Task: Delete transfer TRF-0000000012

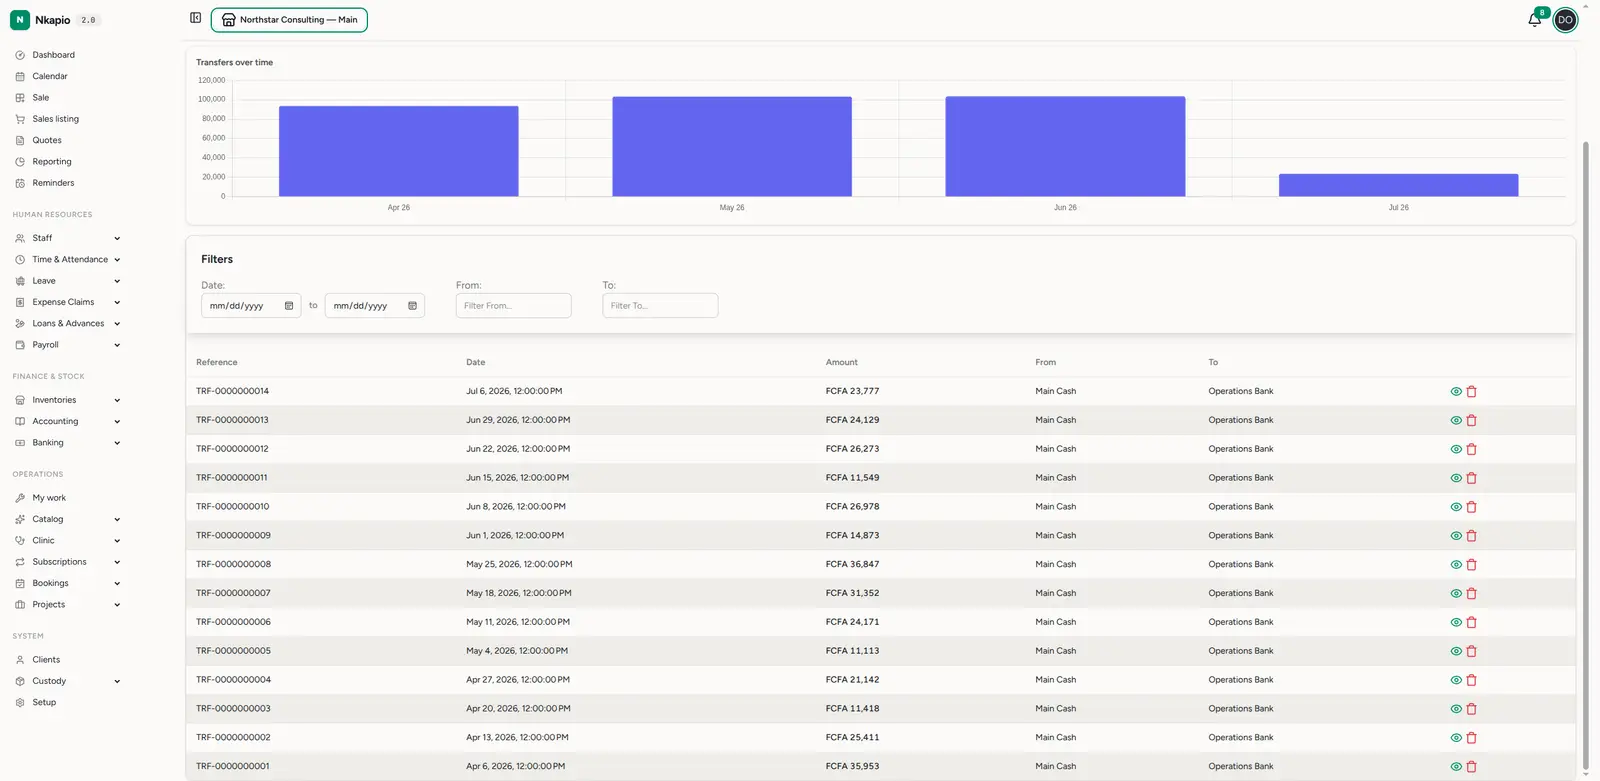Action: 1471,450
